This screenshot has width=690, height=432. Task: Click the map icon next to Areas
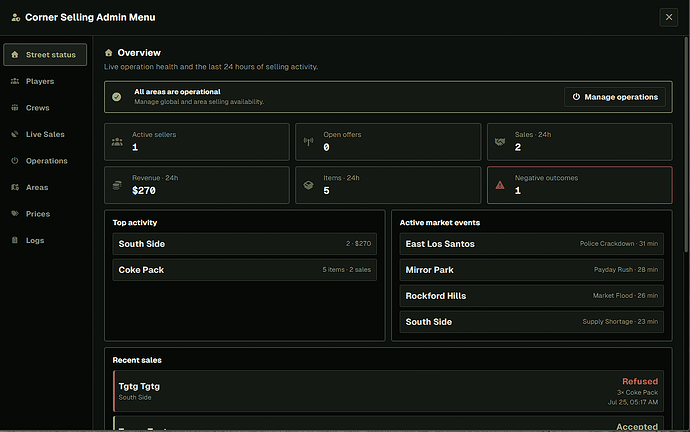(15, 187)
